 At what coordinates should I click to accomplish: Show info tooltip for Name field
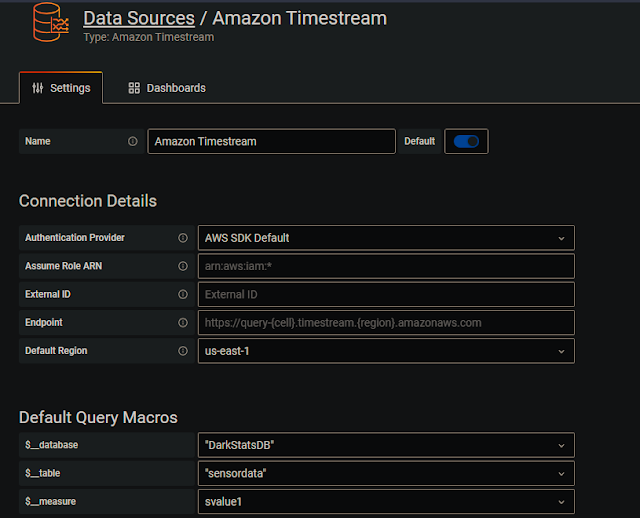pyautogui.click(x=133, y=141)
